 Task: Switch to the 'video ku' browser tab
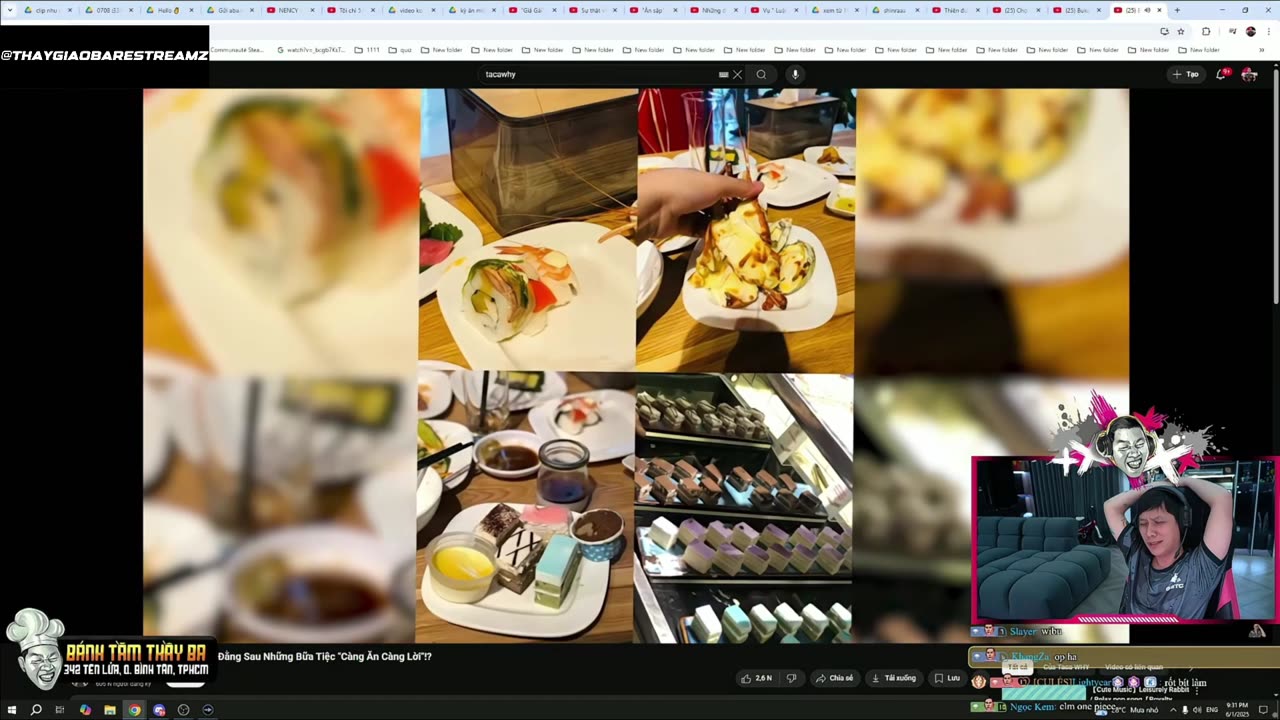click(411, 10)
